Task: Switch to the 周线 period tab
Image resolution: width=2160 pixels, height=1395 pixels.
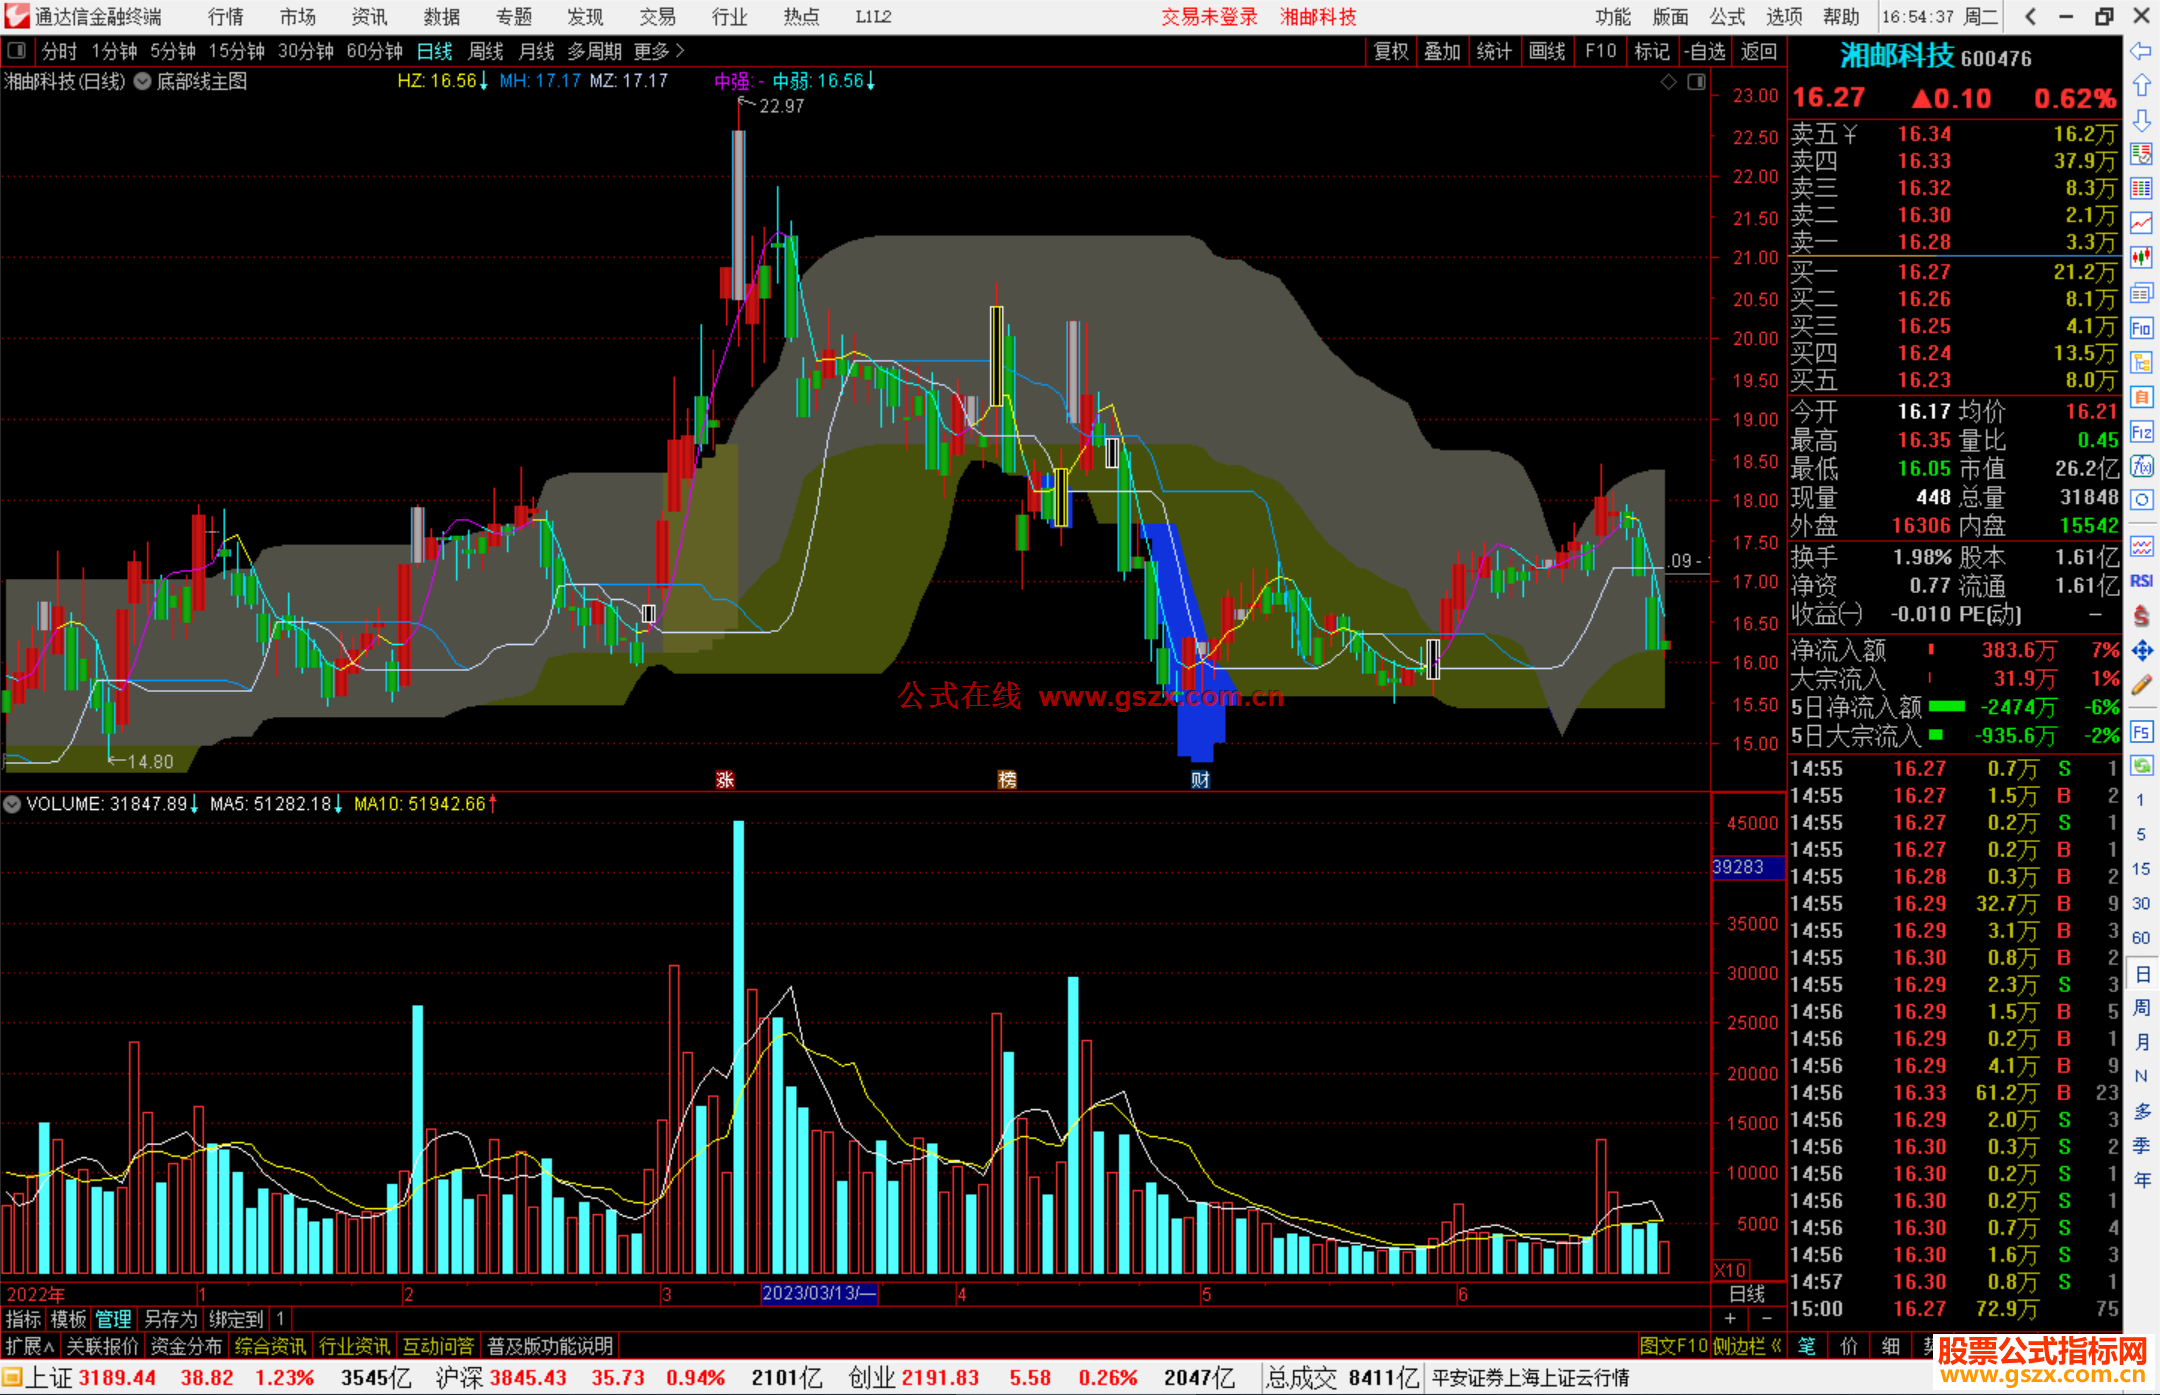Action: tap(486, 51)
